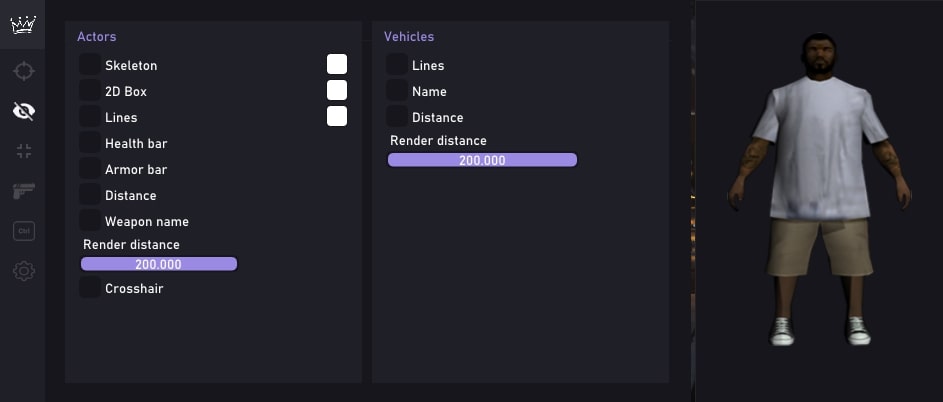Screen dimensions: 943x402
Task: Click the crown logo icon
Action: tap(23, 25)
